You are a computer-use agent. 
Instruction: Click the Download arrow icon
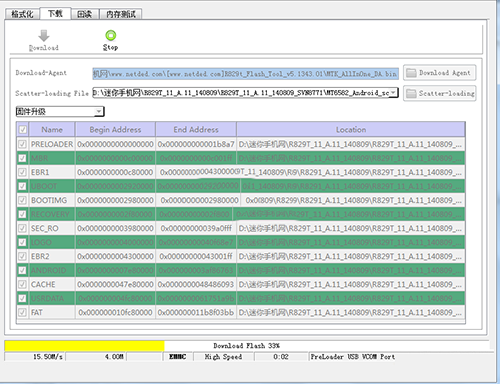44,35
